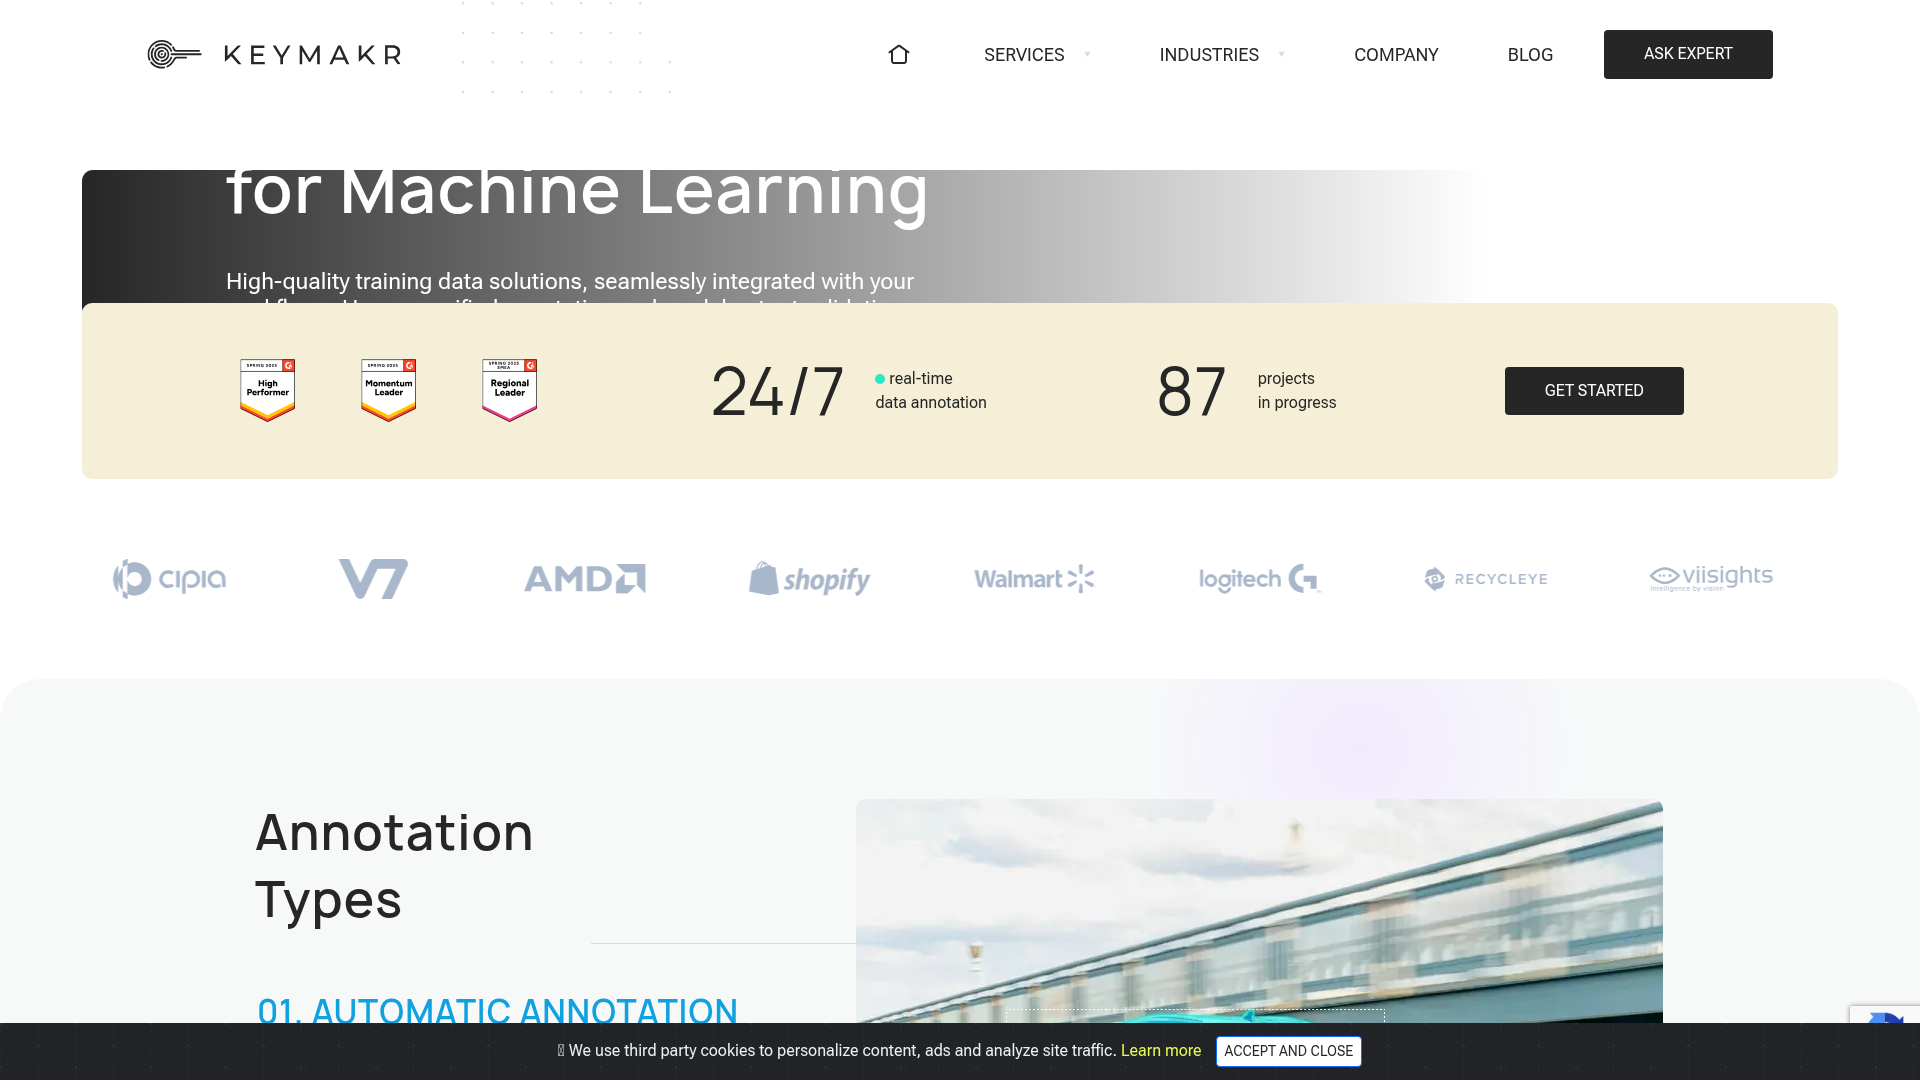Click ACCEPT AND CLOSE in the cookie banner
1920x1080 pixels.
(1288, 1051)
